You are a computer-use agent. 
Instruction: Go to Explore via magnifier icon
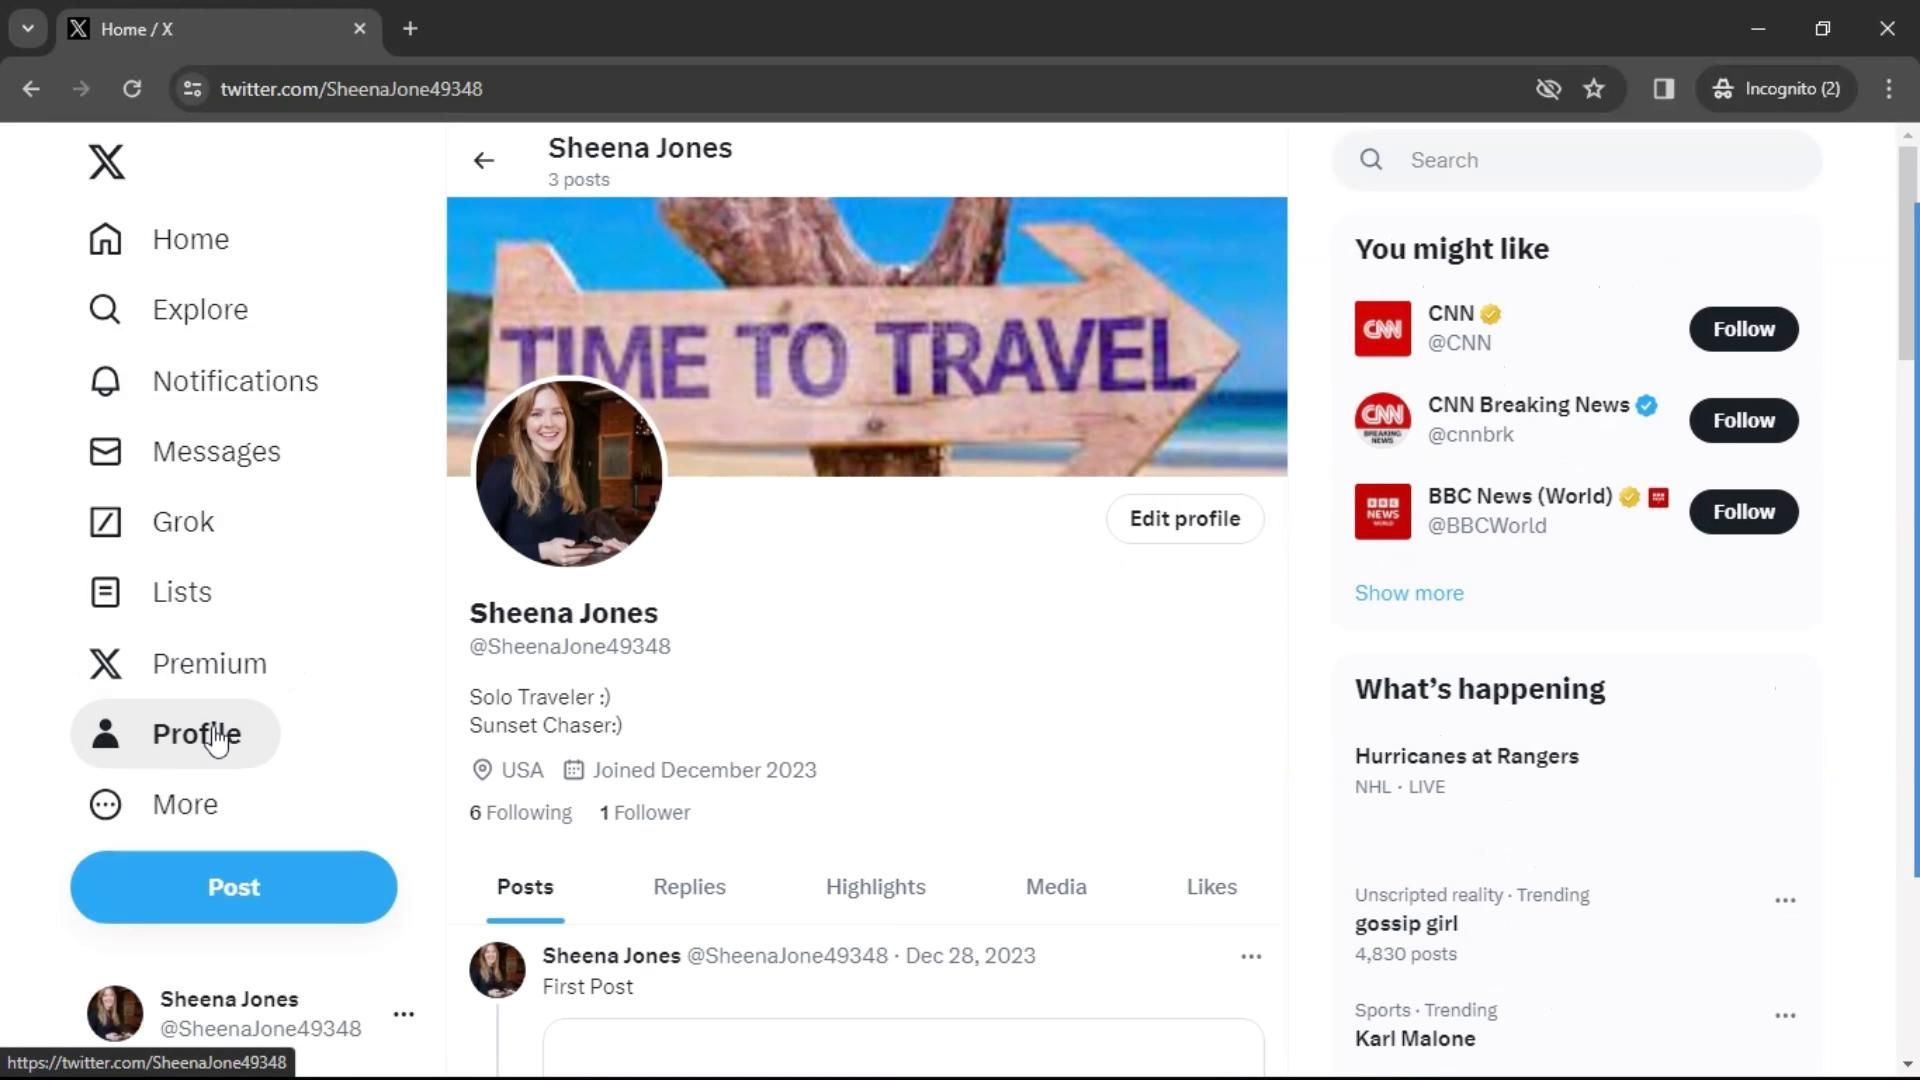pos(105,310)
